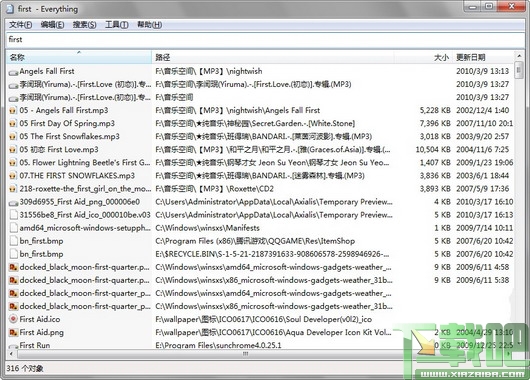
Task: Click the file icon of bn_first.bmp in $RECYCLE.BIN
Action: pos(14,254)
